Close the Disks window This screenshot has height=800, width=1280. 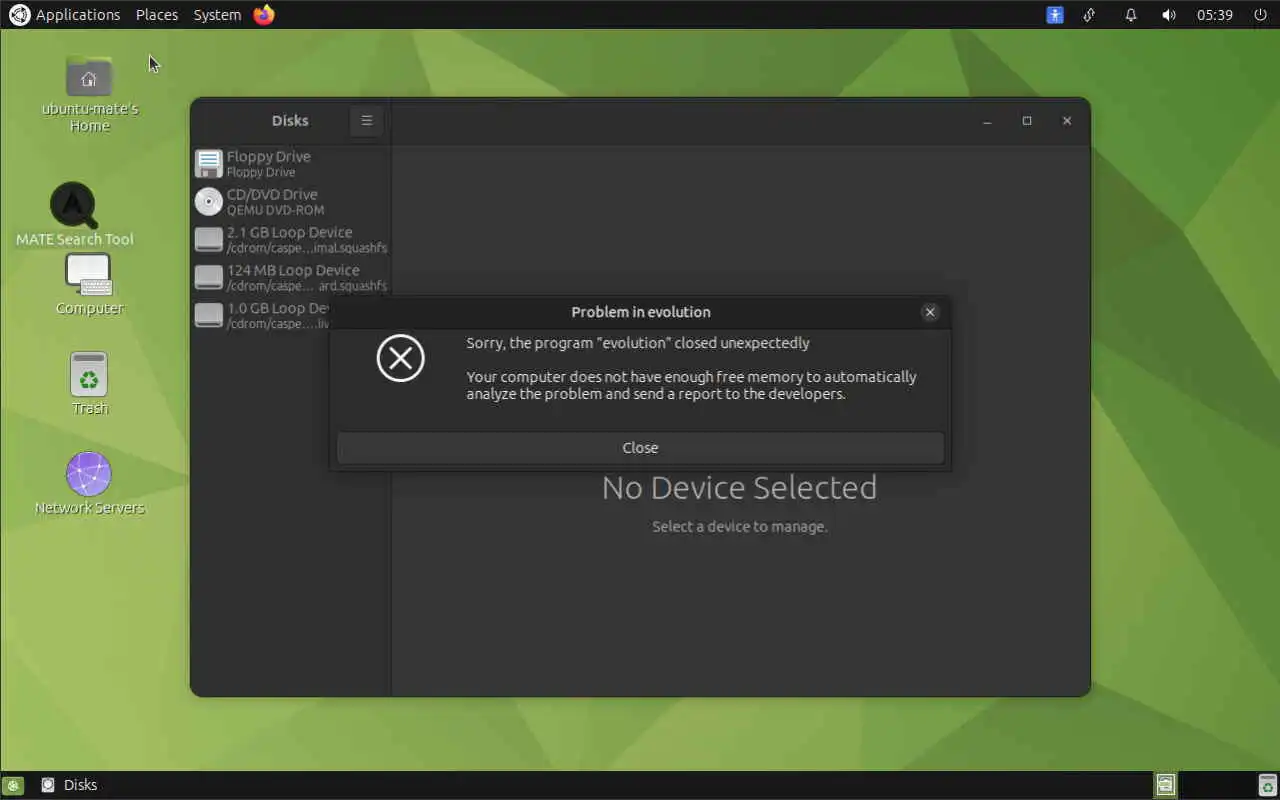pyautogui.click(x=1067, y=121)
